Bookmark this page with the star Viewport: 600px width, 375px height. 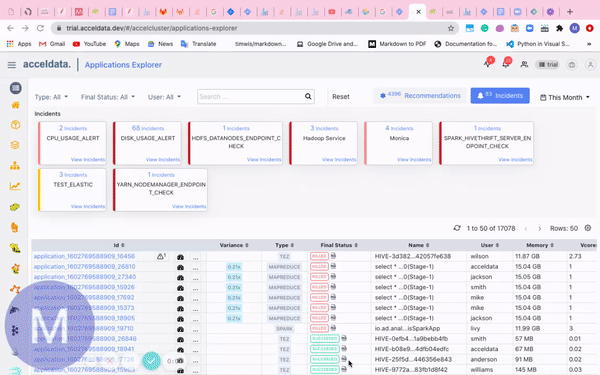click(x=451, y=28)
